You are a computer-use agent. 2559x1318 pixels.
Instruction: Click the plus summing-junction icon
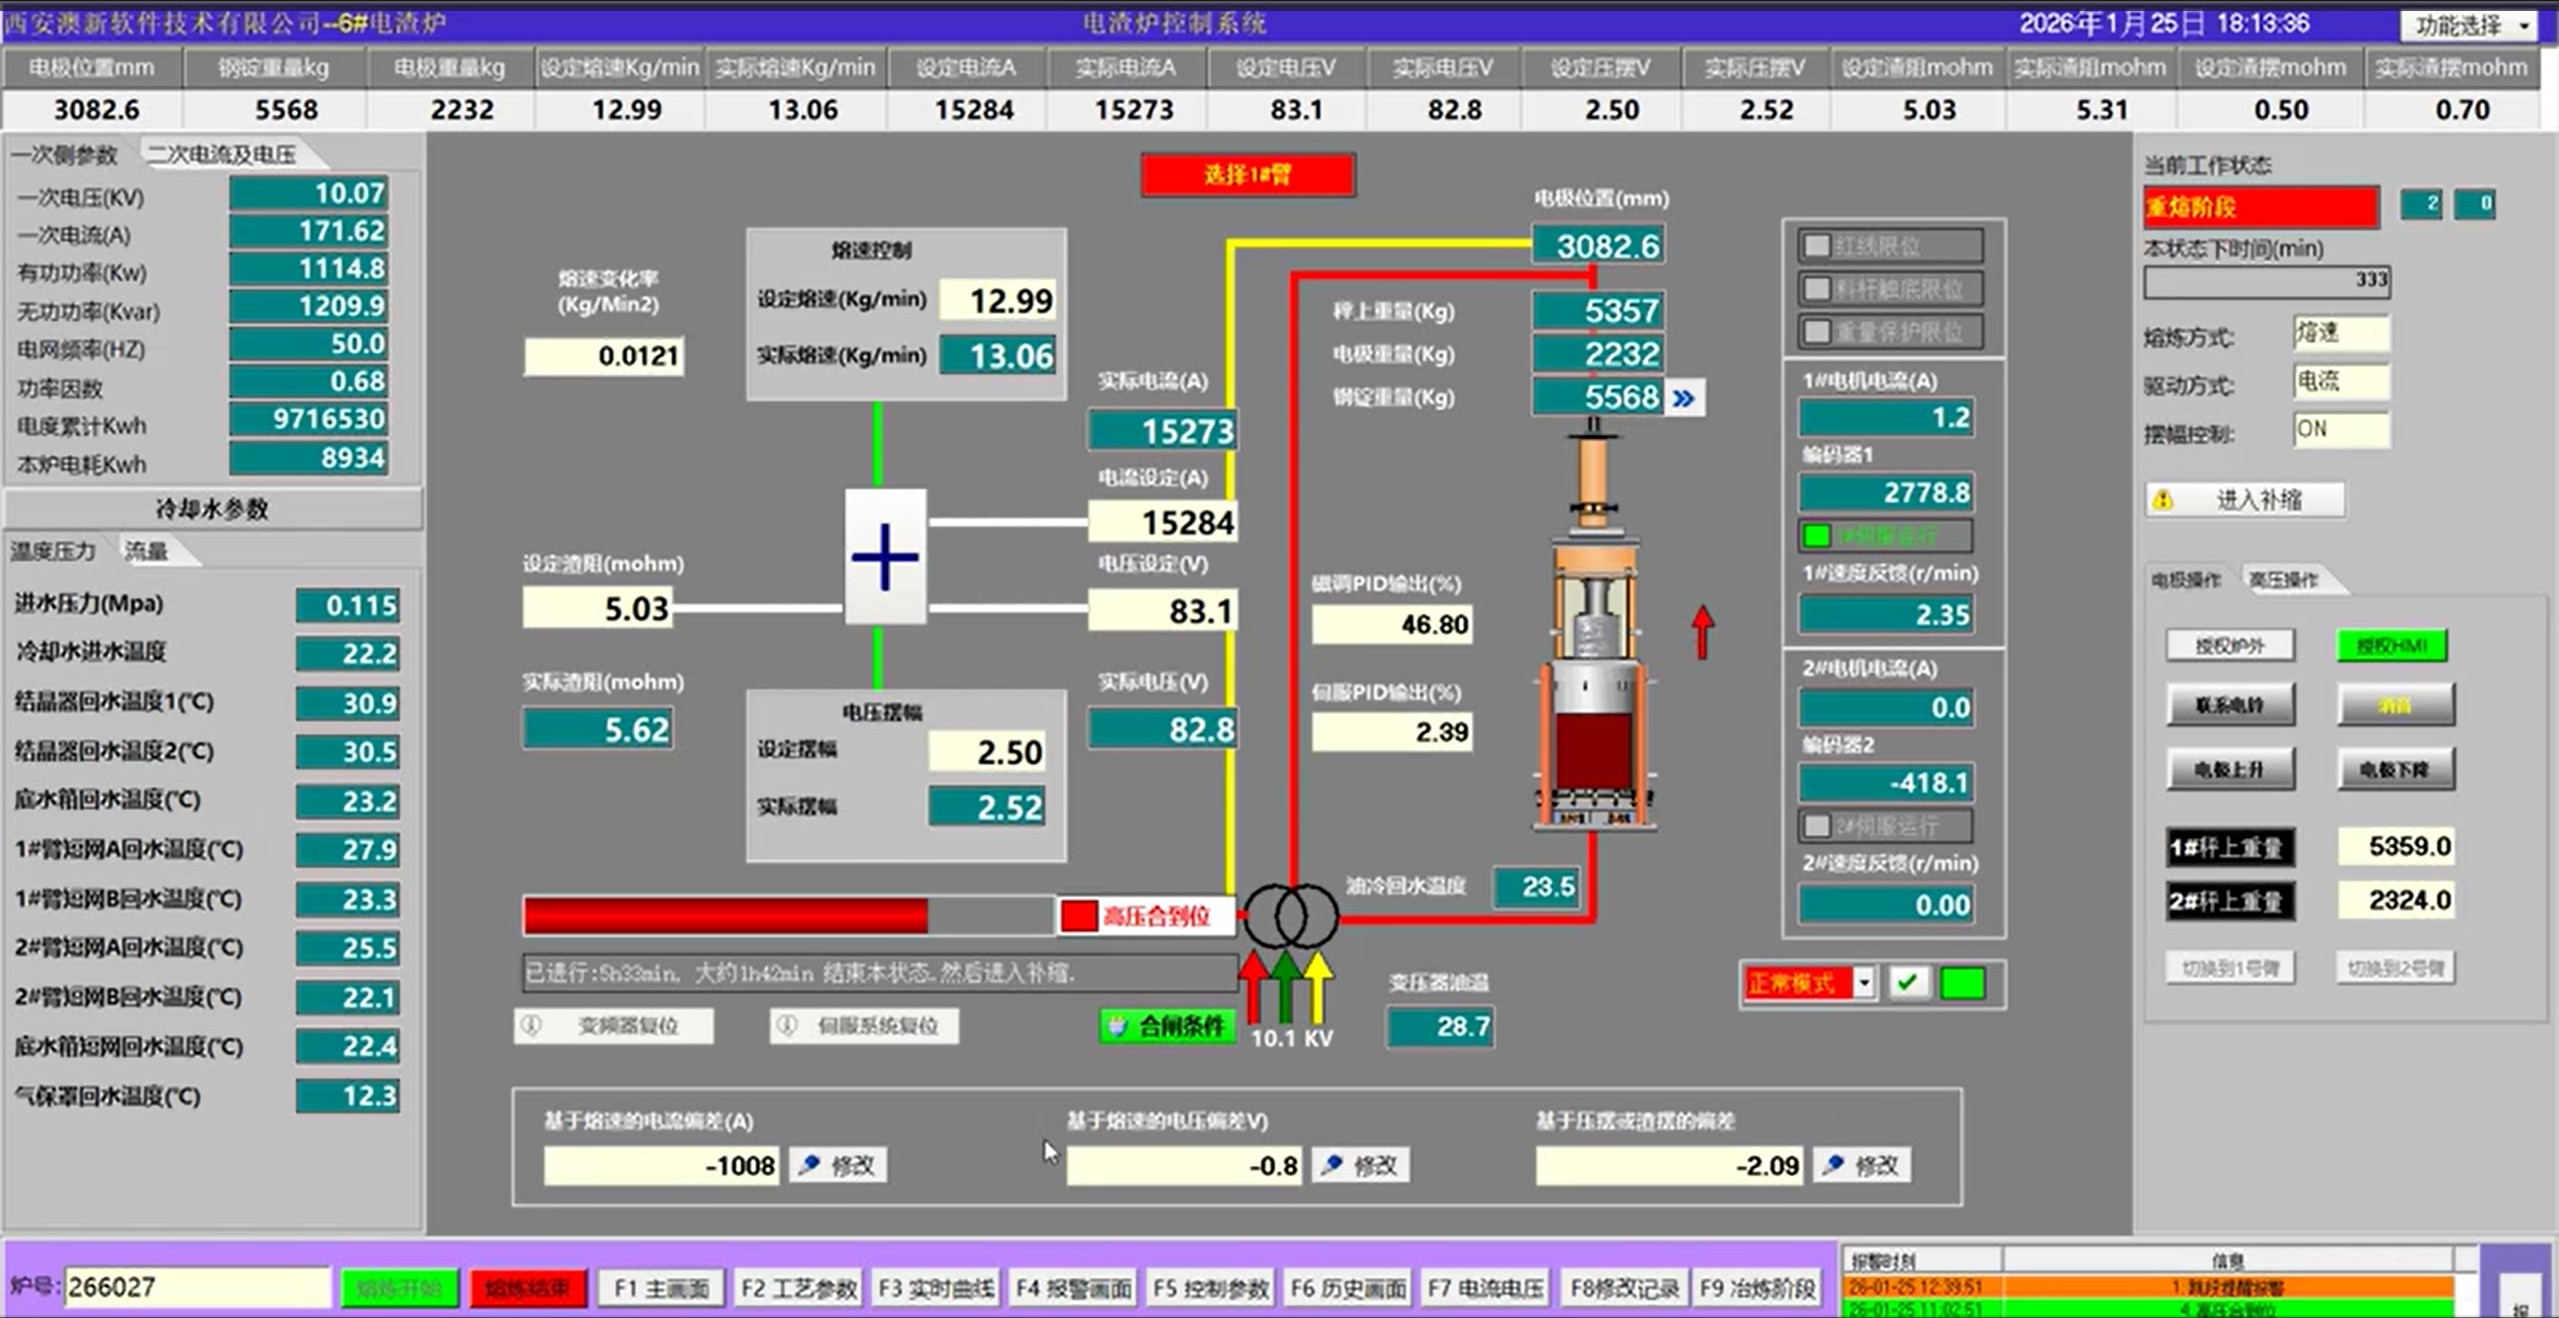click(x=885, y=557)
